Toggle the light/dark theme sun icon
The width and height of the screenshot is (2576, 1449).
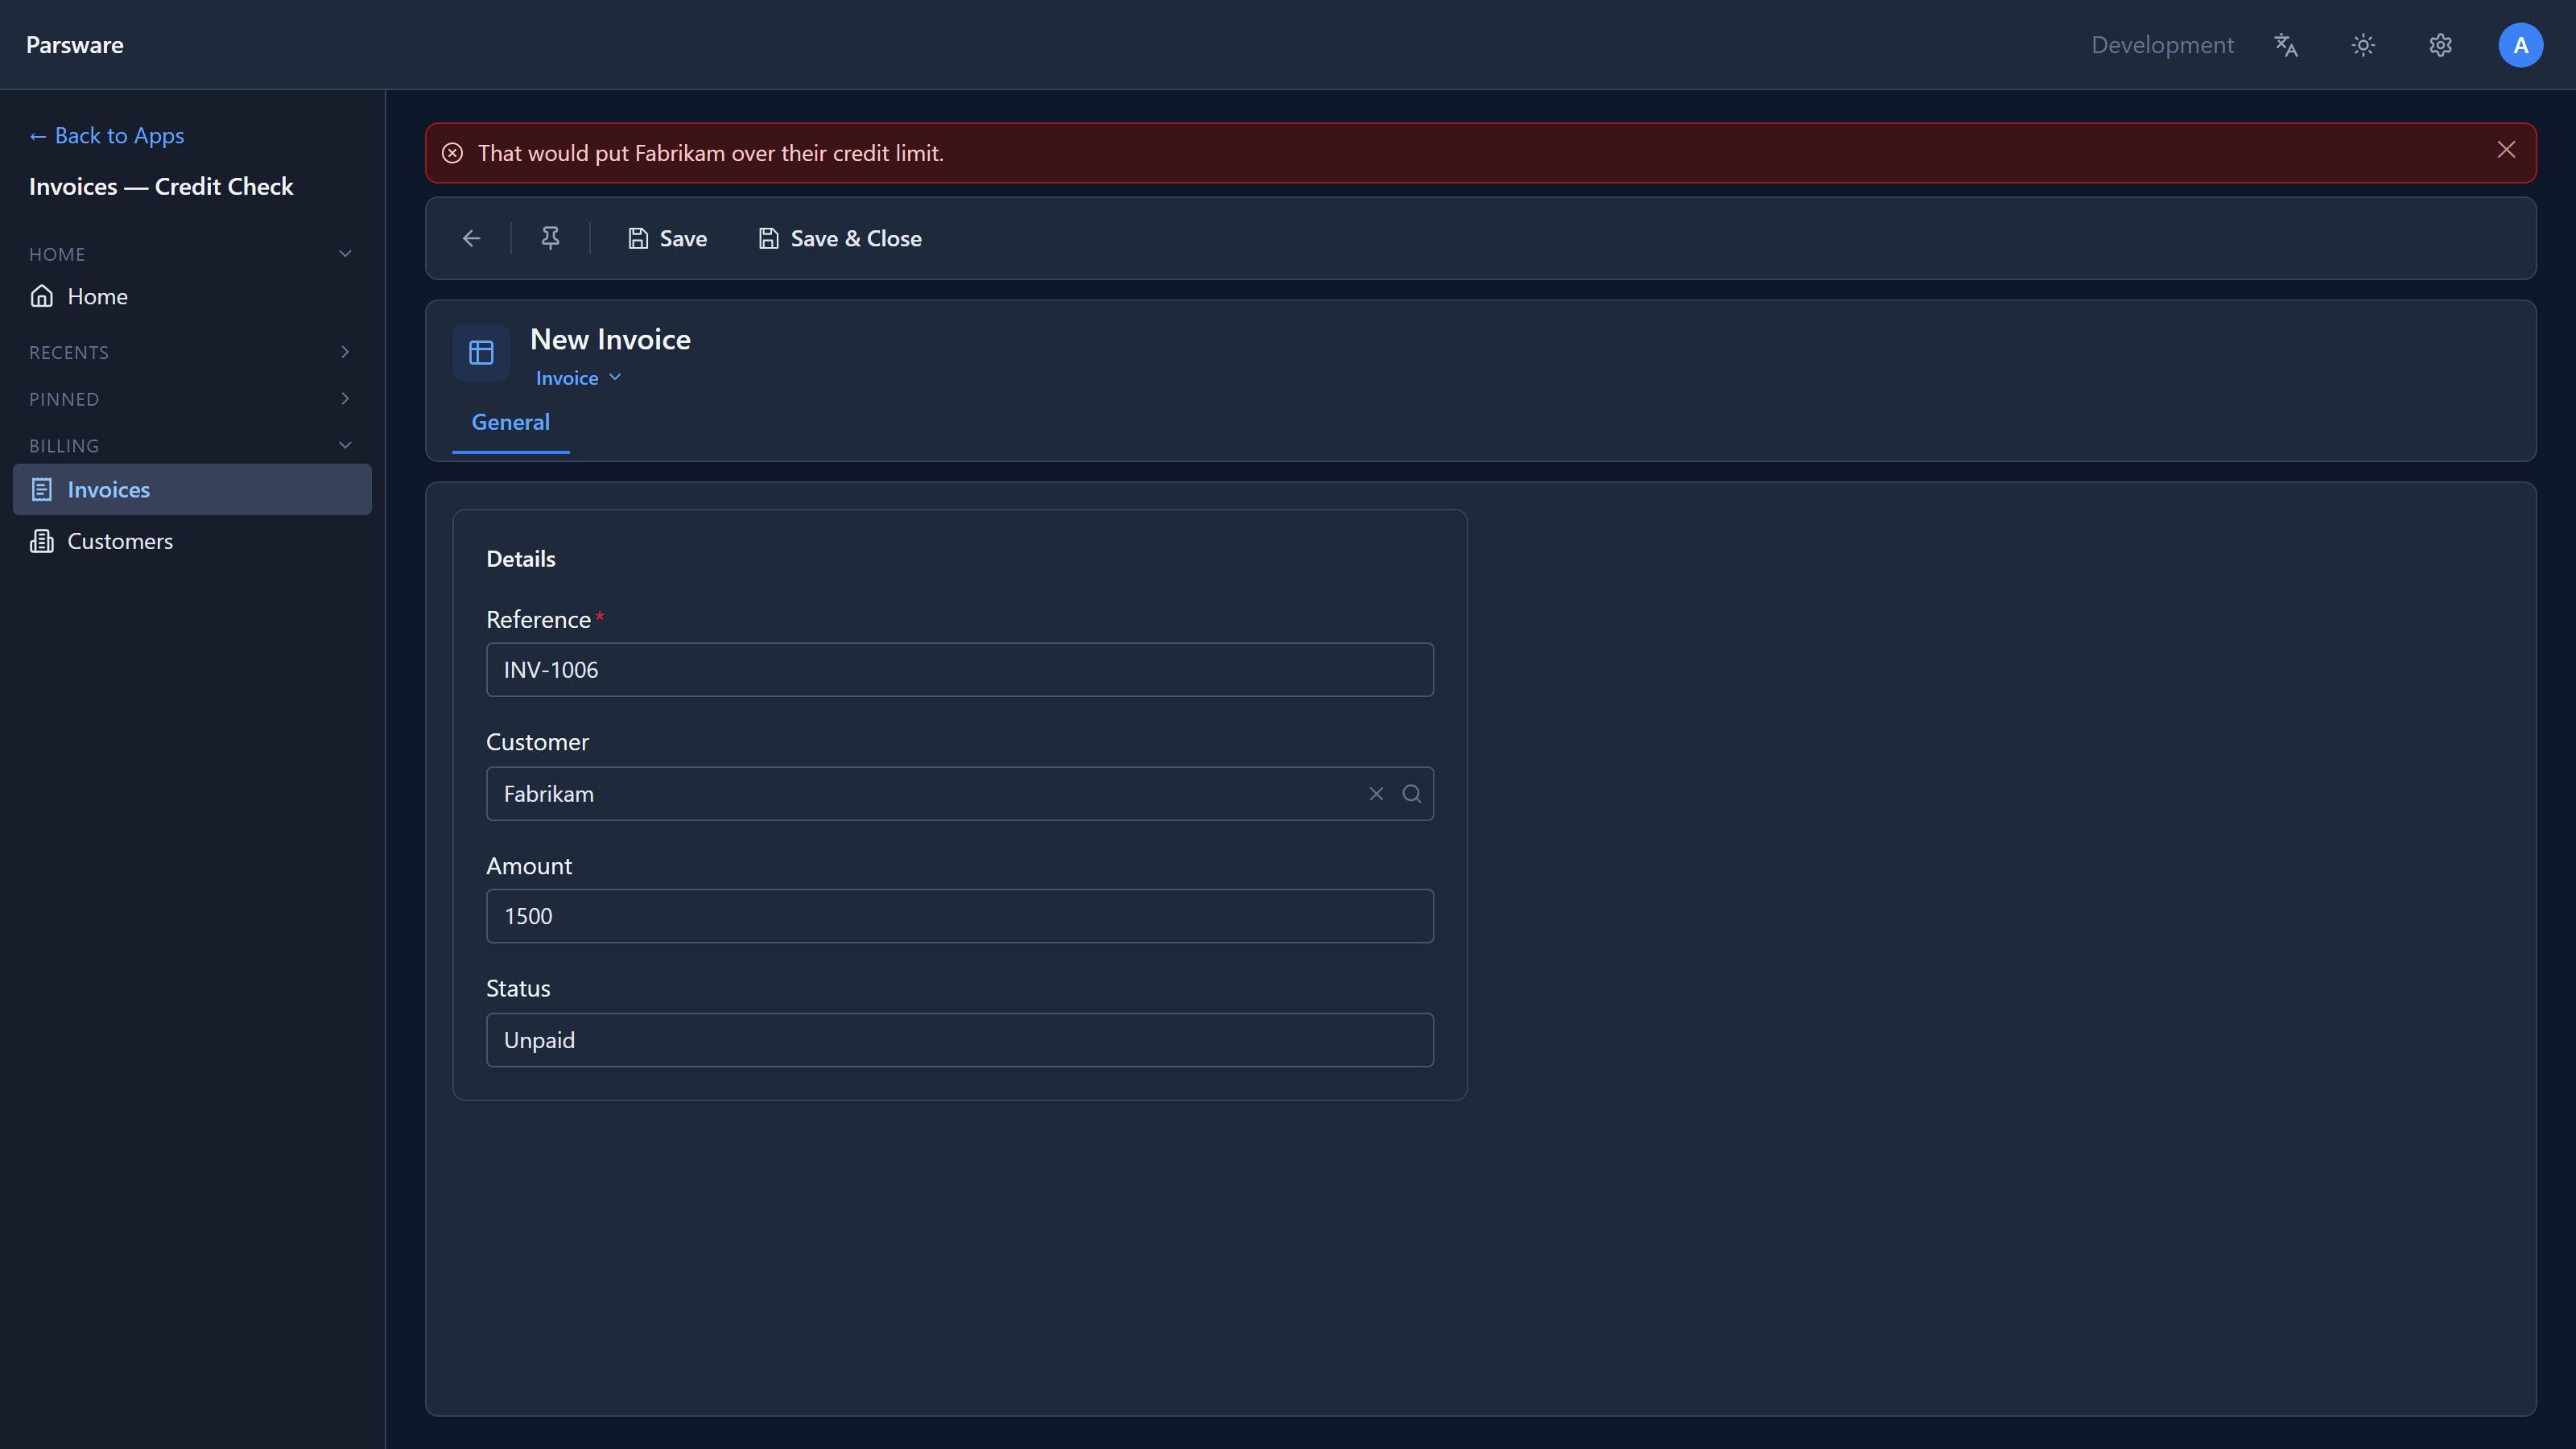(x=2363, y=45)
